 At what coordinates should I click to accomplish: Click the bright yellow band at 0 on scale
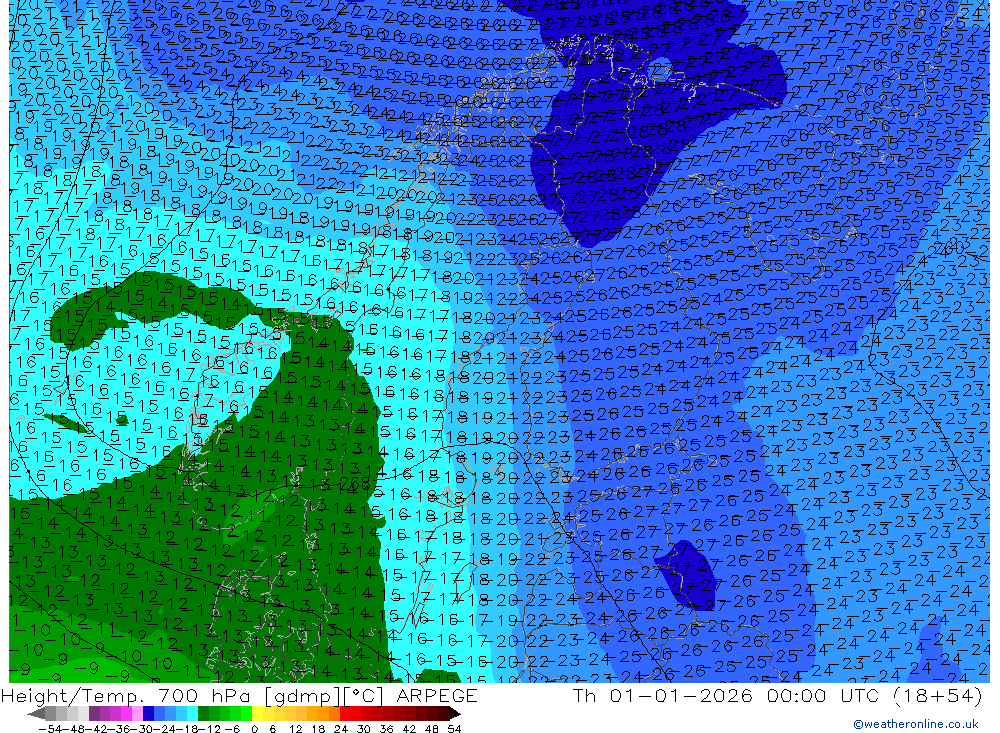point(258,714)
